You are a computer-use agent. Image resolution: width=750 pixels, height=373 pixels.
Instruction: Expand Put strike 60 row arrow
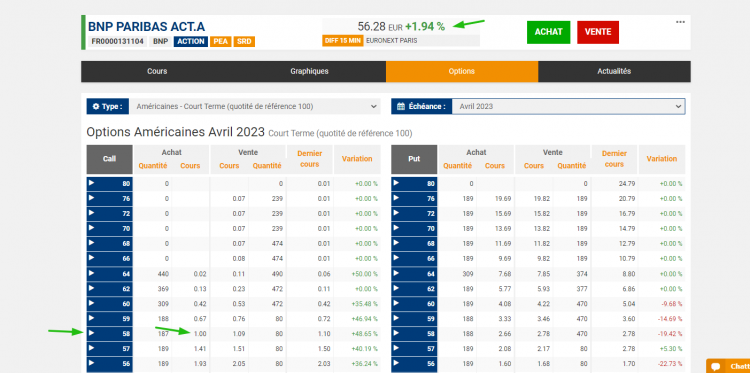point(396,303)
